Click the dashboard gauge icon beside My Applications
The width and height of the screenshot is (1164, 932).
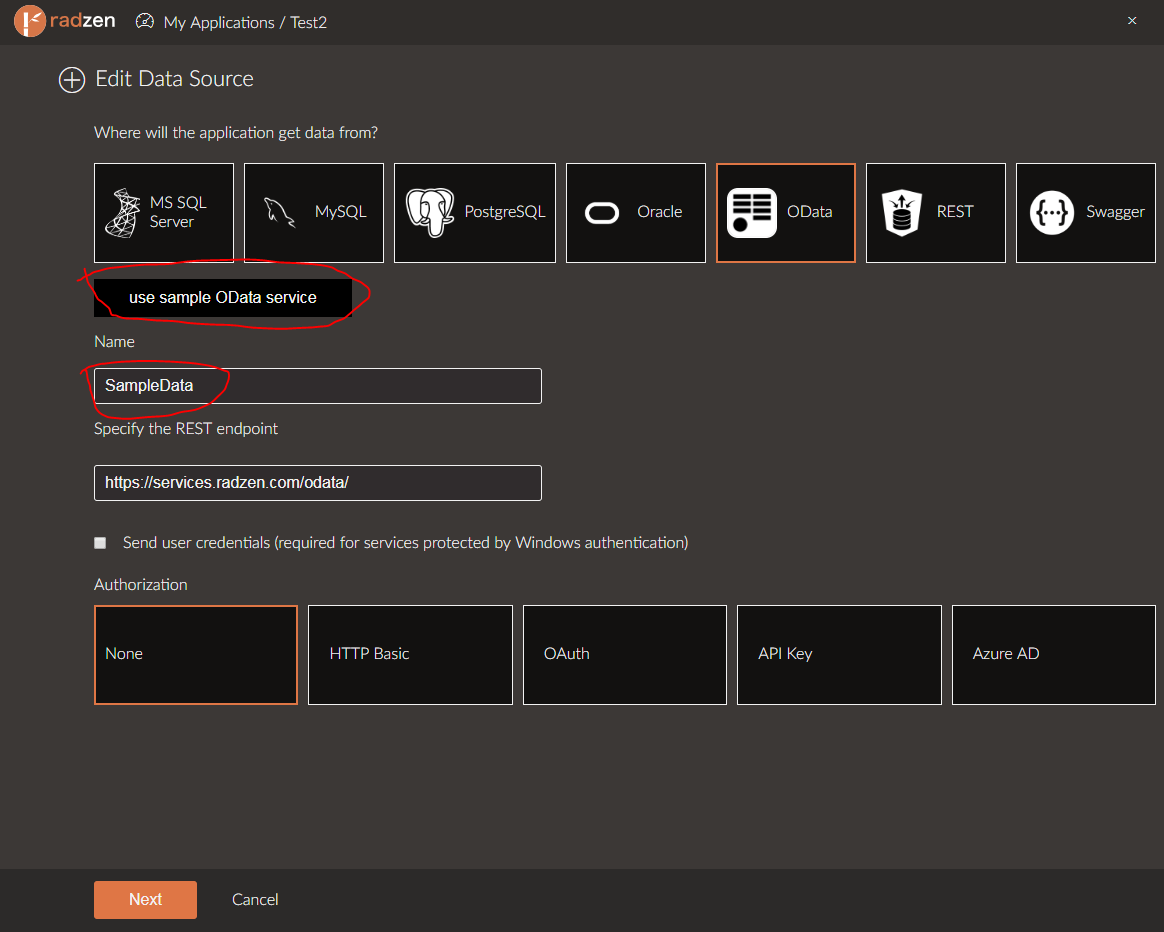click(x=145, y=22)
